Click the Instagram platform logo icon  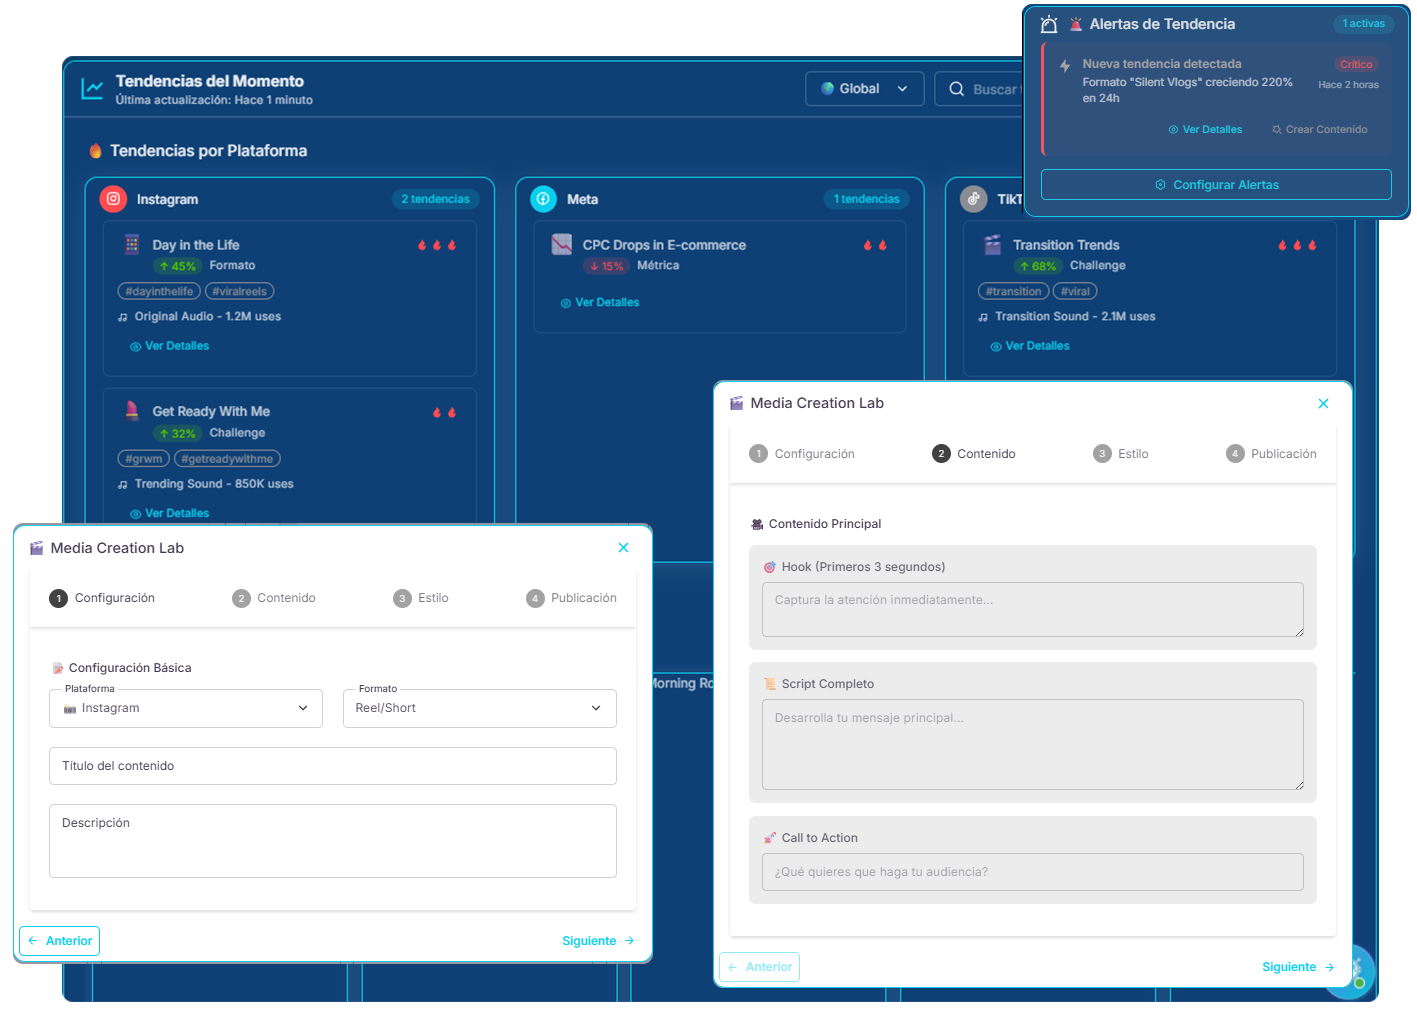pyautogui.click(x=113, y=199)
